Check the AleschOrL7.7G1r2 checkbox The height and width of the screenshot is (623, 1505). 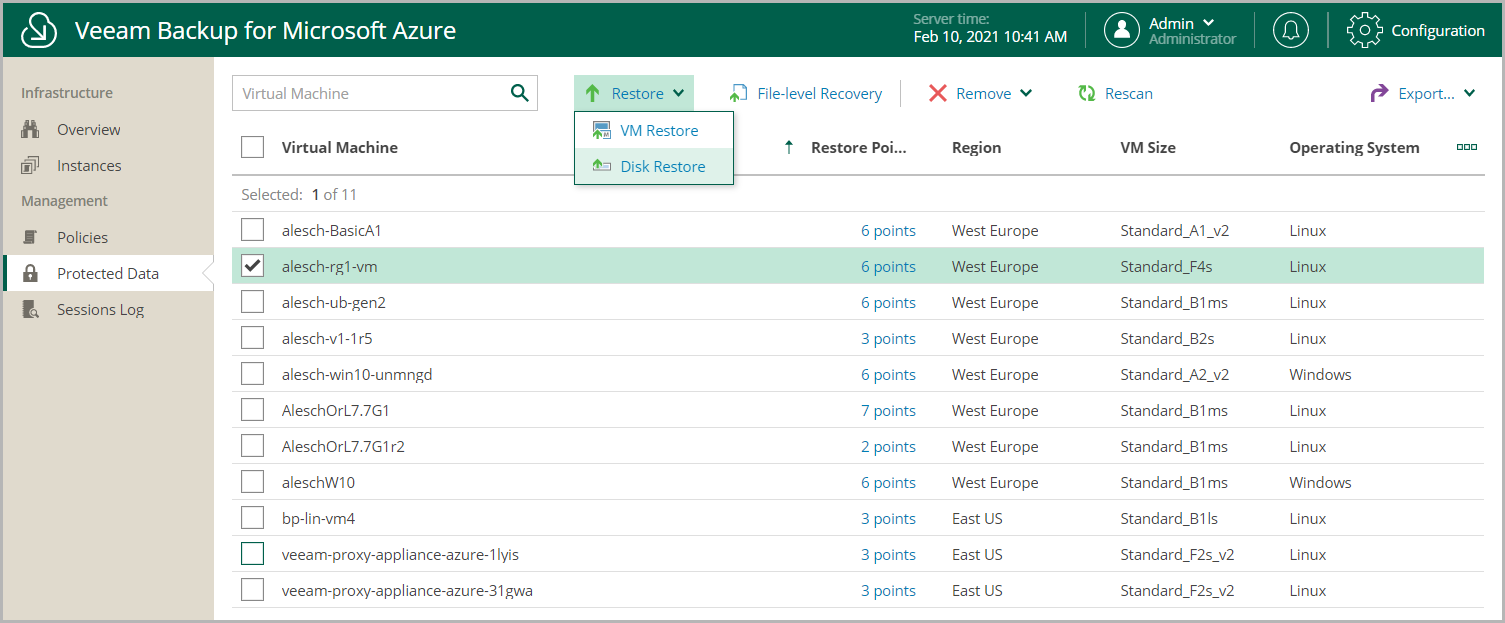pos(253,446)
